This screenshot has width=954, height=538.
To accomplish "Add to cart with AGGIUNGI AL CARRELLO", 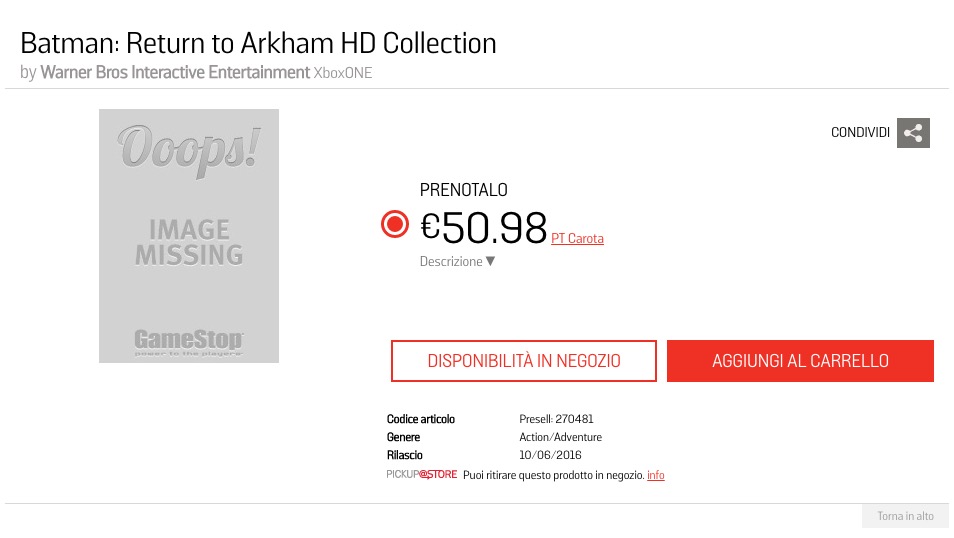I will (800, 361).
